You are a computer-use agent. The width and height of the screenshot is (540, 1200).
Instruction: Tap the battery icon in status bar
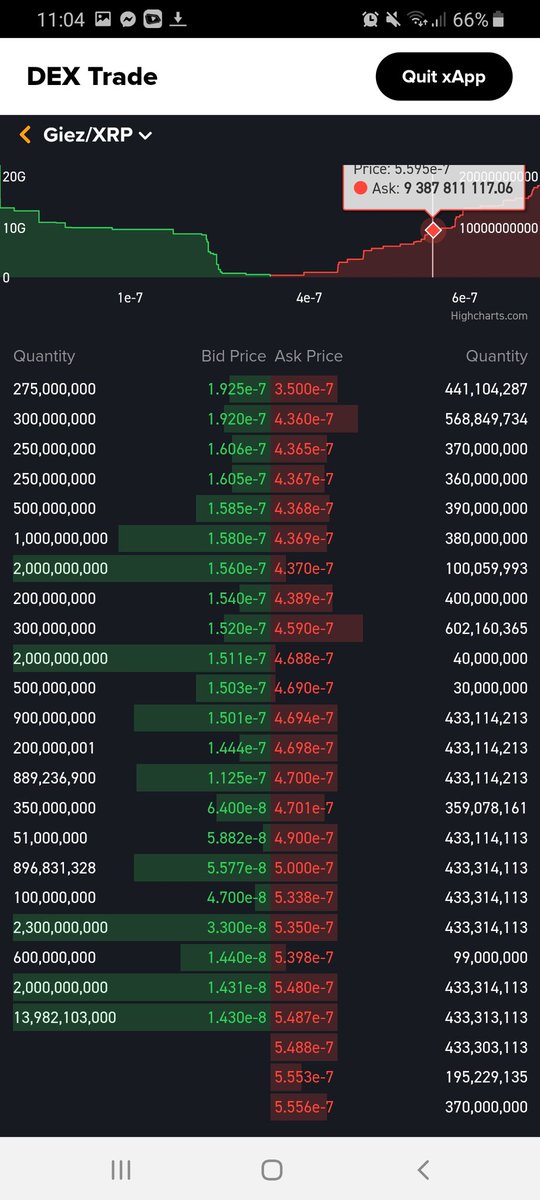499,19
